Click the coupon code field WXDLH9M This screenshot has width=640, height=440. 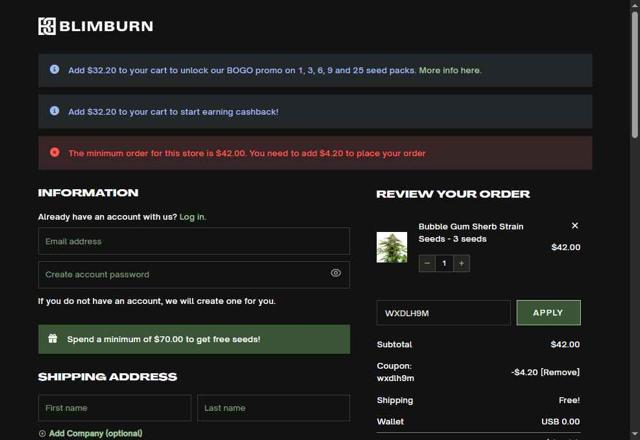click(443, 313)
